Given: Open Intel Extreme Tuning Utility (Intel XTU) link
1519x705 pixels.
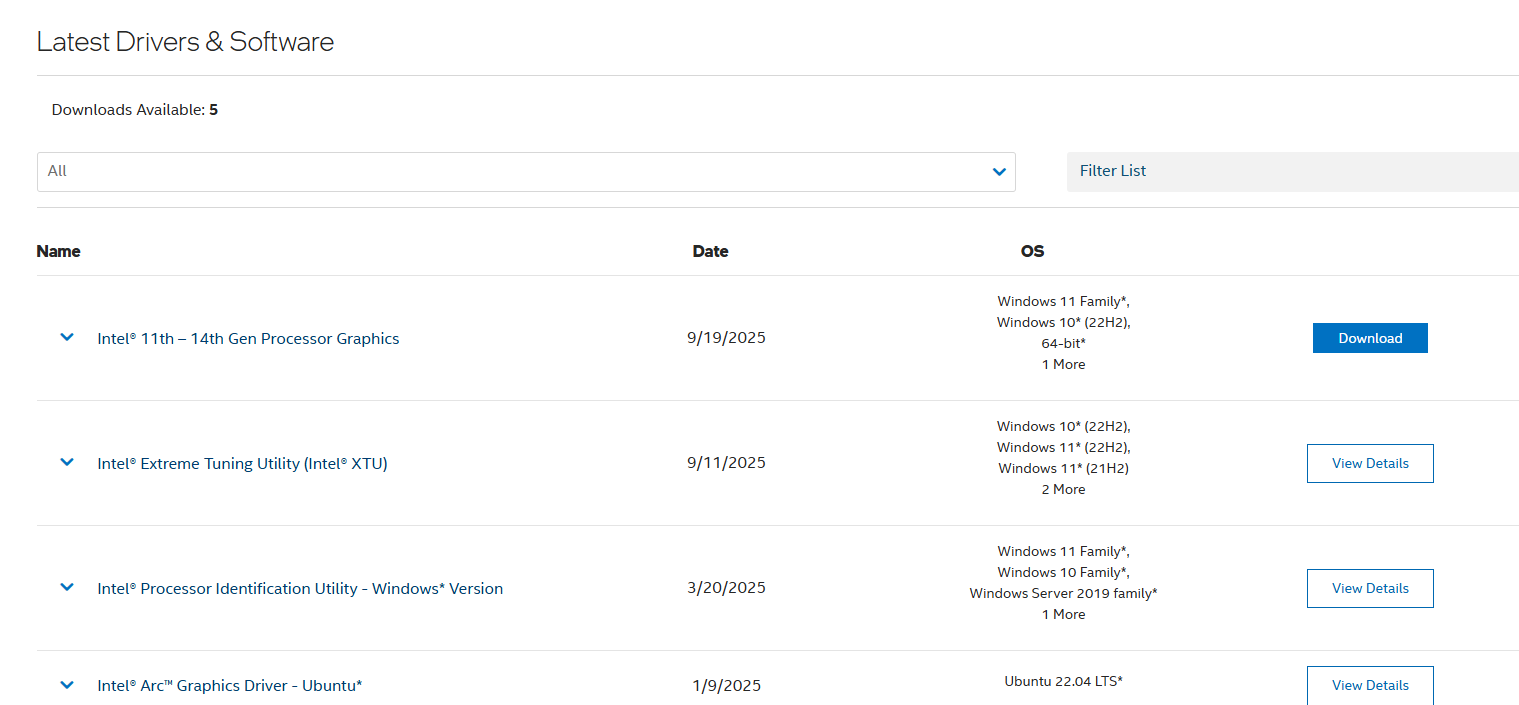Looking at the screenshot, I should [242, 464].
